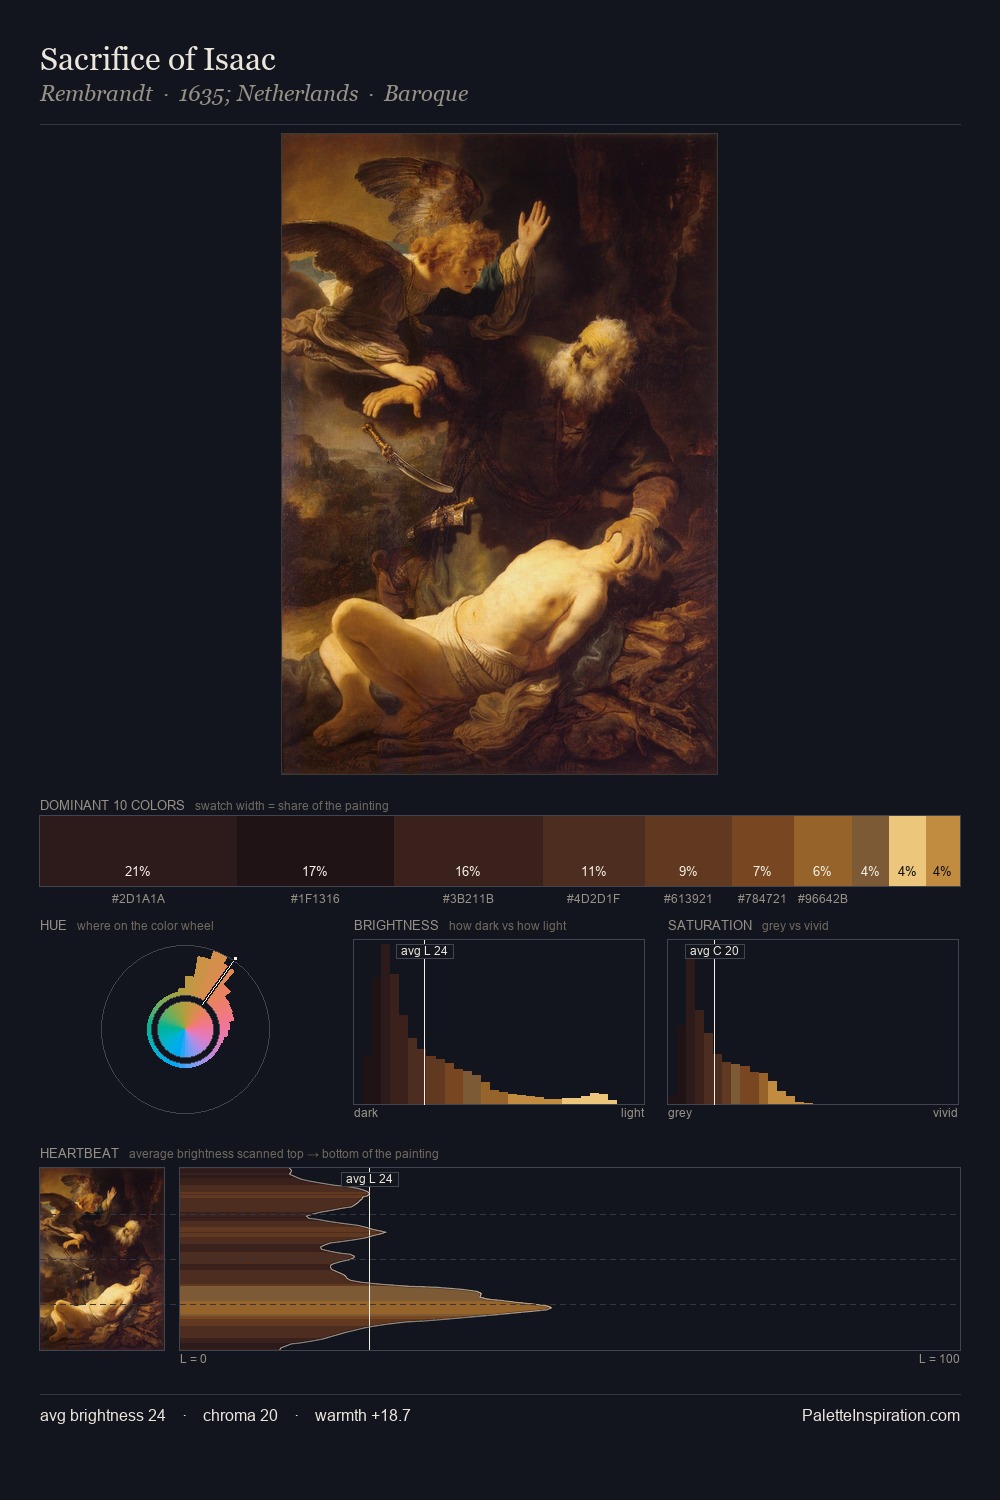Screen dimensions: 1000x1500
Task: Click the #2D1A1A hex label
Action: point(138,899)
